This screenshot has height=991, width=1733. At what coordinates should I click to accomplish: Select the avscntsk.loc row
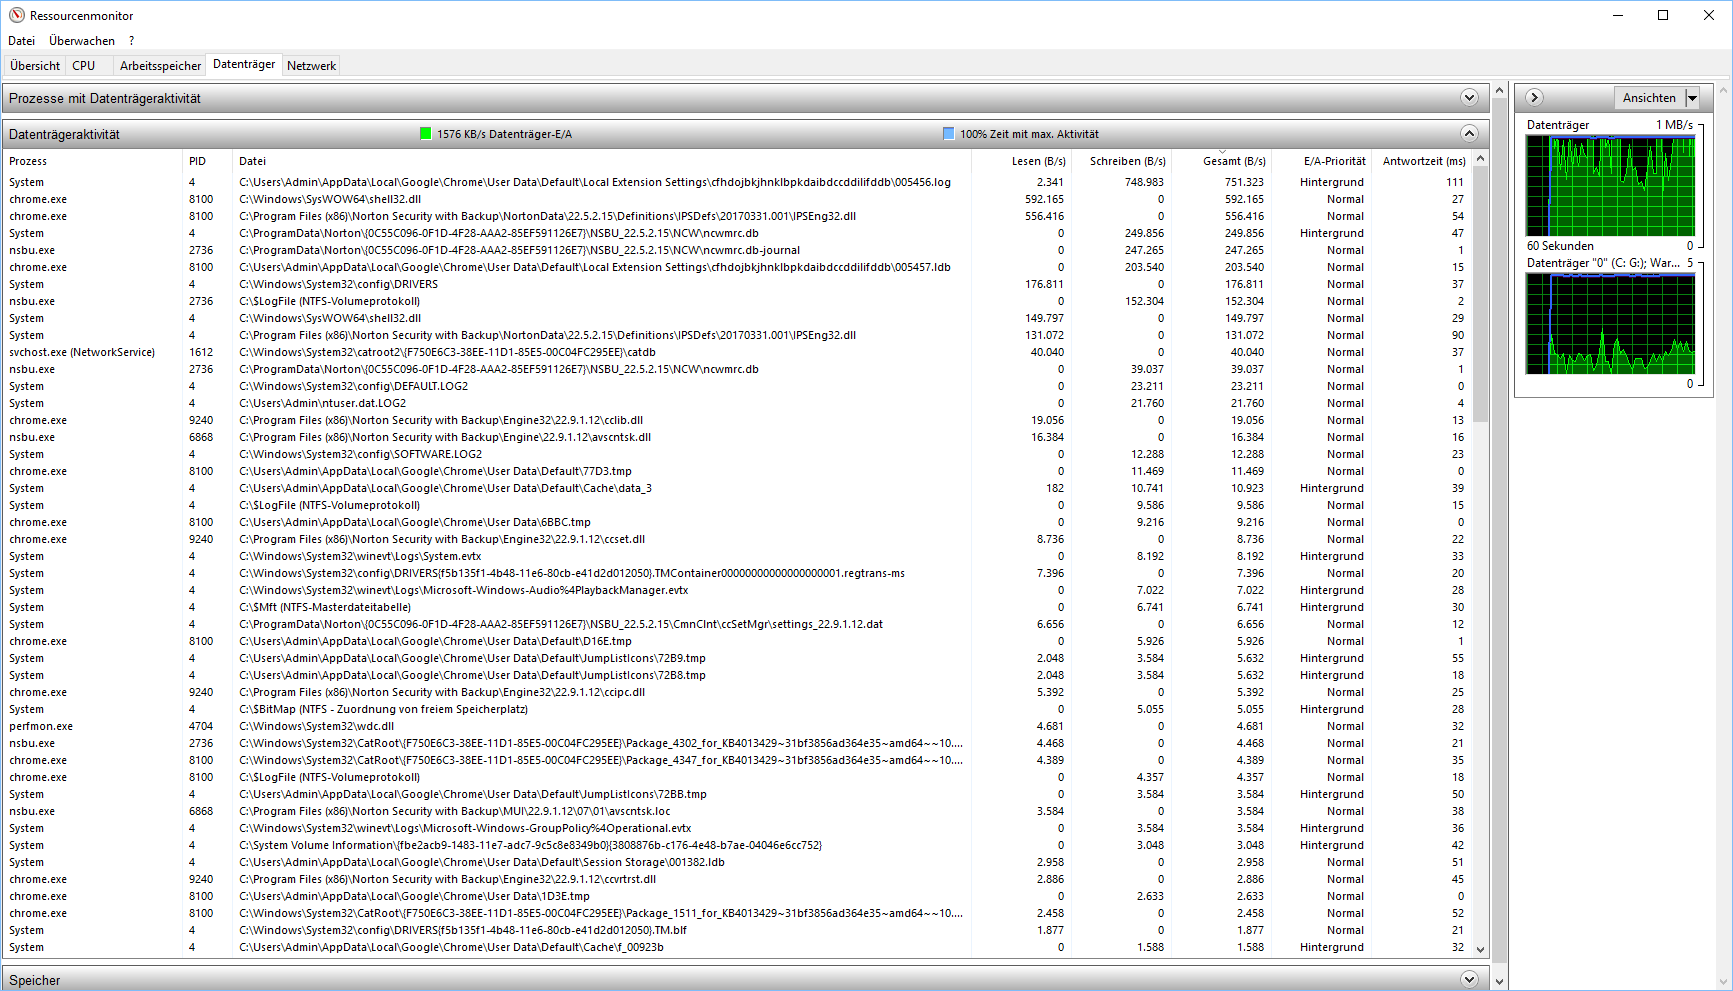point(738,811)
